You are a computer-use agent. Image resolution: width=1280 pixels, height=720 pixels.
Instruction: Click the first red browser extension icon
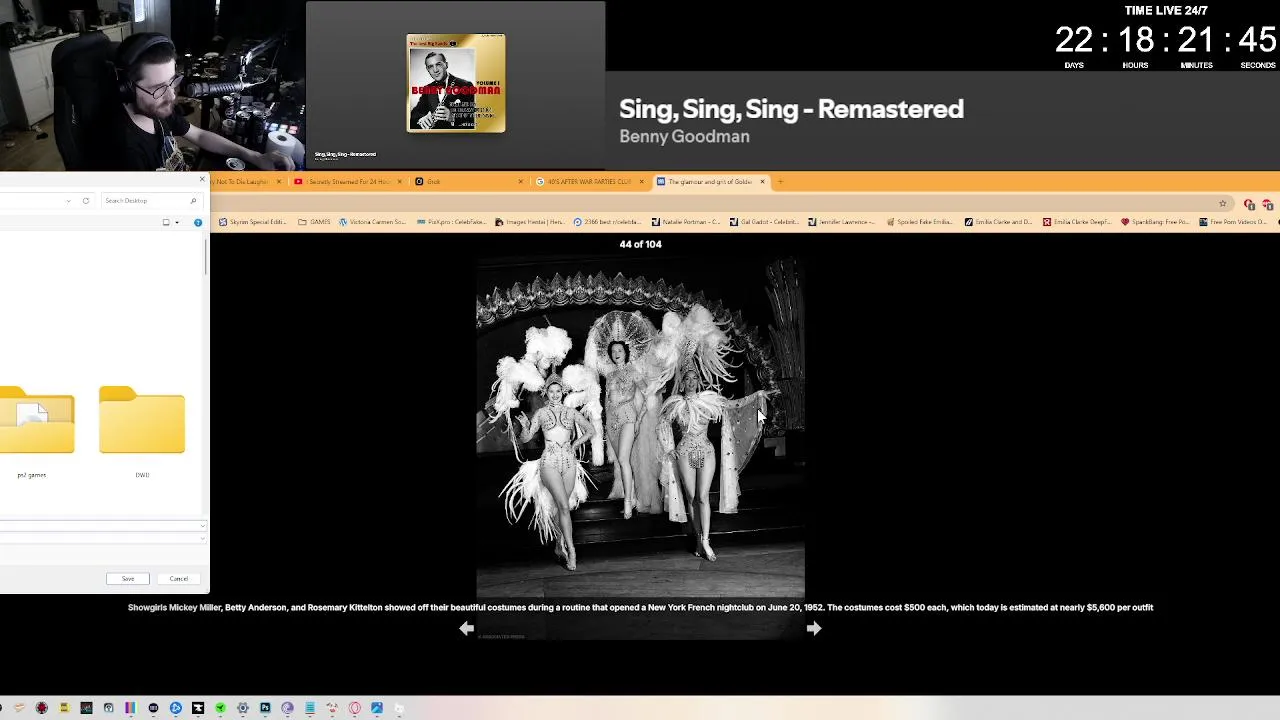[1249, 204]
